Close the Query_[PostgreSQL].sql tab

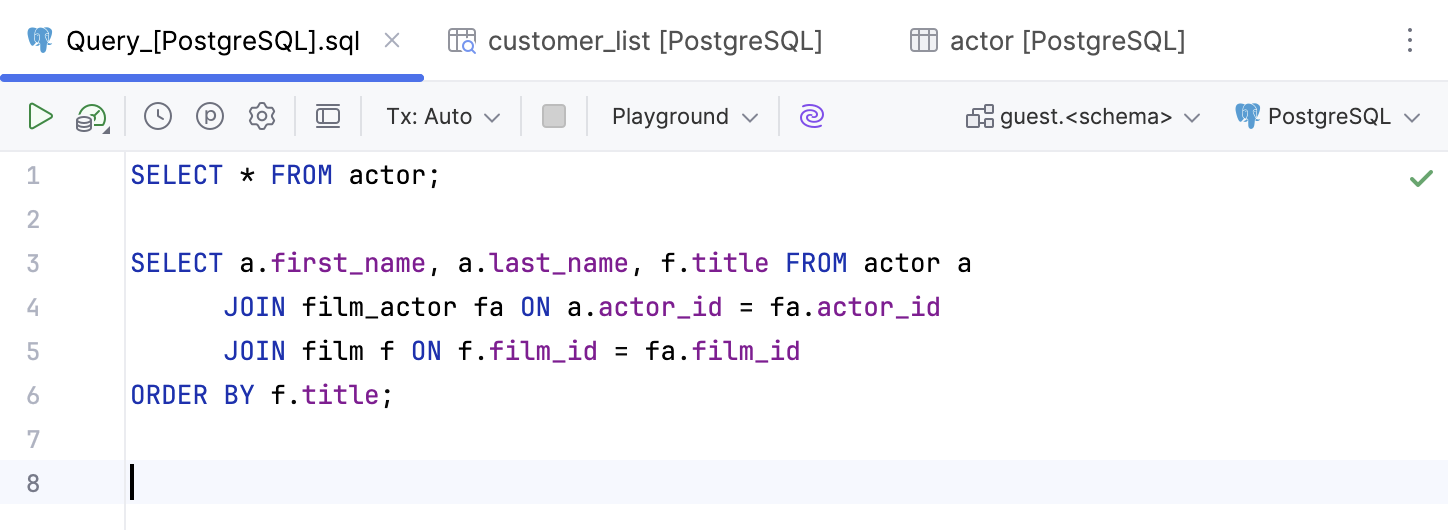pos(392,40)
